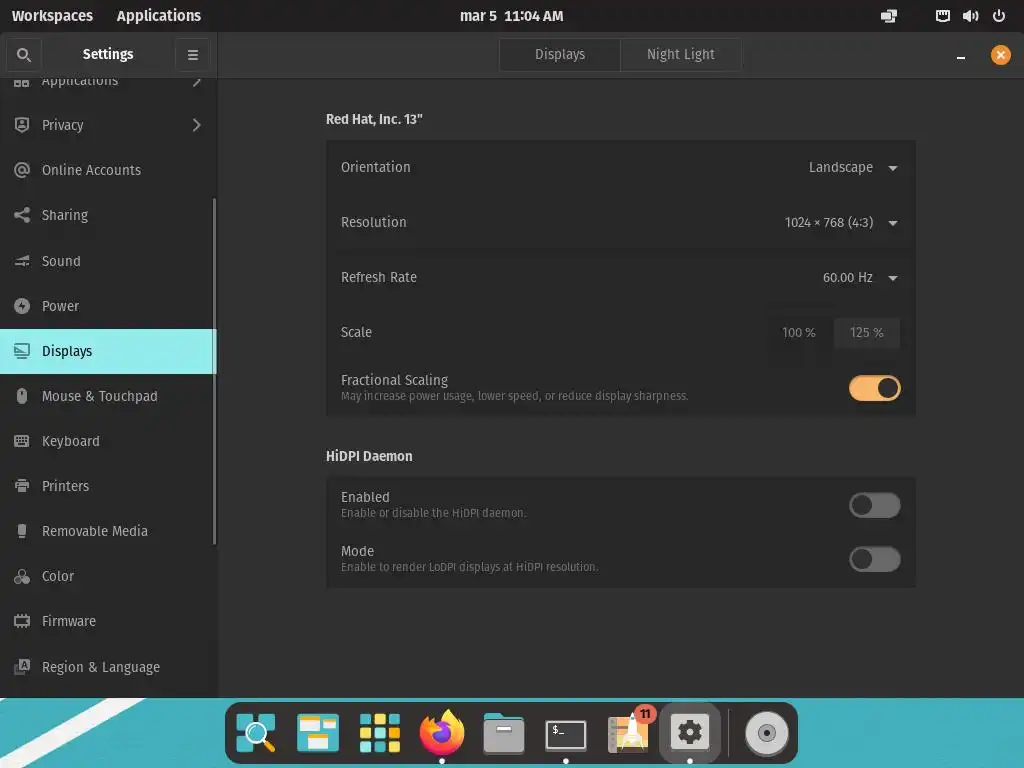The image size is (1024, 768).
Task: Click the Color icon in sidebar
Action: coord(22,576)
